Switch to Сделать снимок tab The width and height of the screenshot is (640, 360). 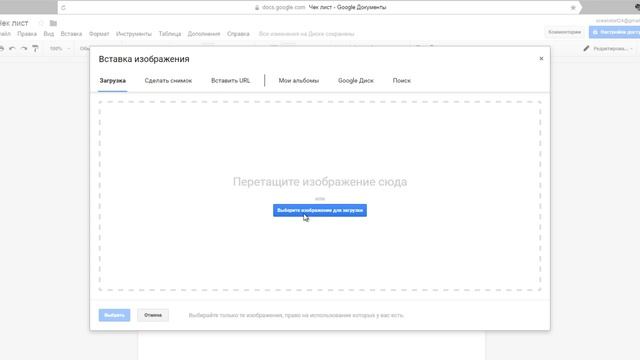click(168, 81)
